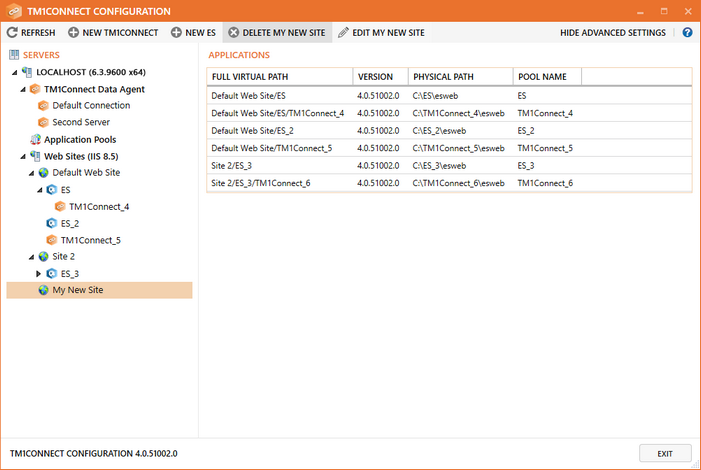Select Delete My New Site command
The height and width of the screenshot is (470, 701).
coord(277,32)
